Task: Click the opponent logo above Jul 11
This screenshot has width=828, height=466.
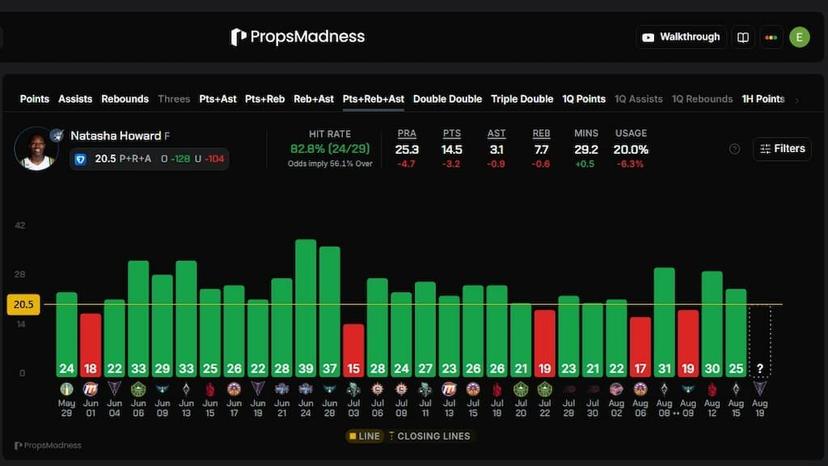Action: (x=425, y=389)
